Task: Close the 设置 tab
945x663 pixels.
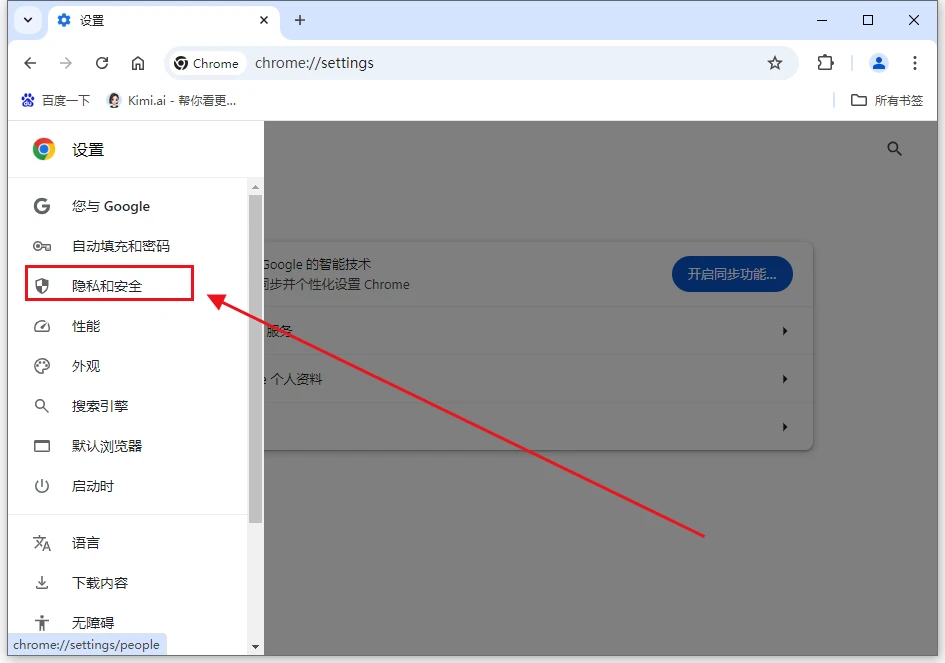Action: point(263,20)
